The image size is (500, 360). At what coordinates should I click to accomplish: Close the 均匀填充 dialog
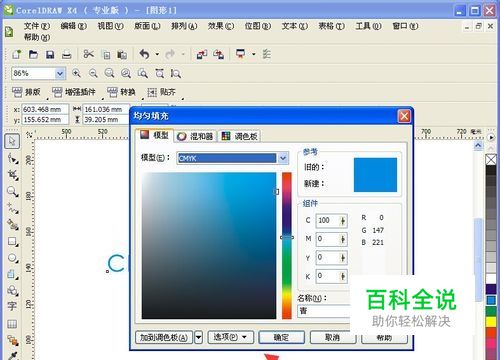pos(404,116)
